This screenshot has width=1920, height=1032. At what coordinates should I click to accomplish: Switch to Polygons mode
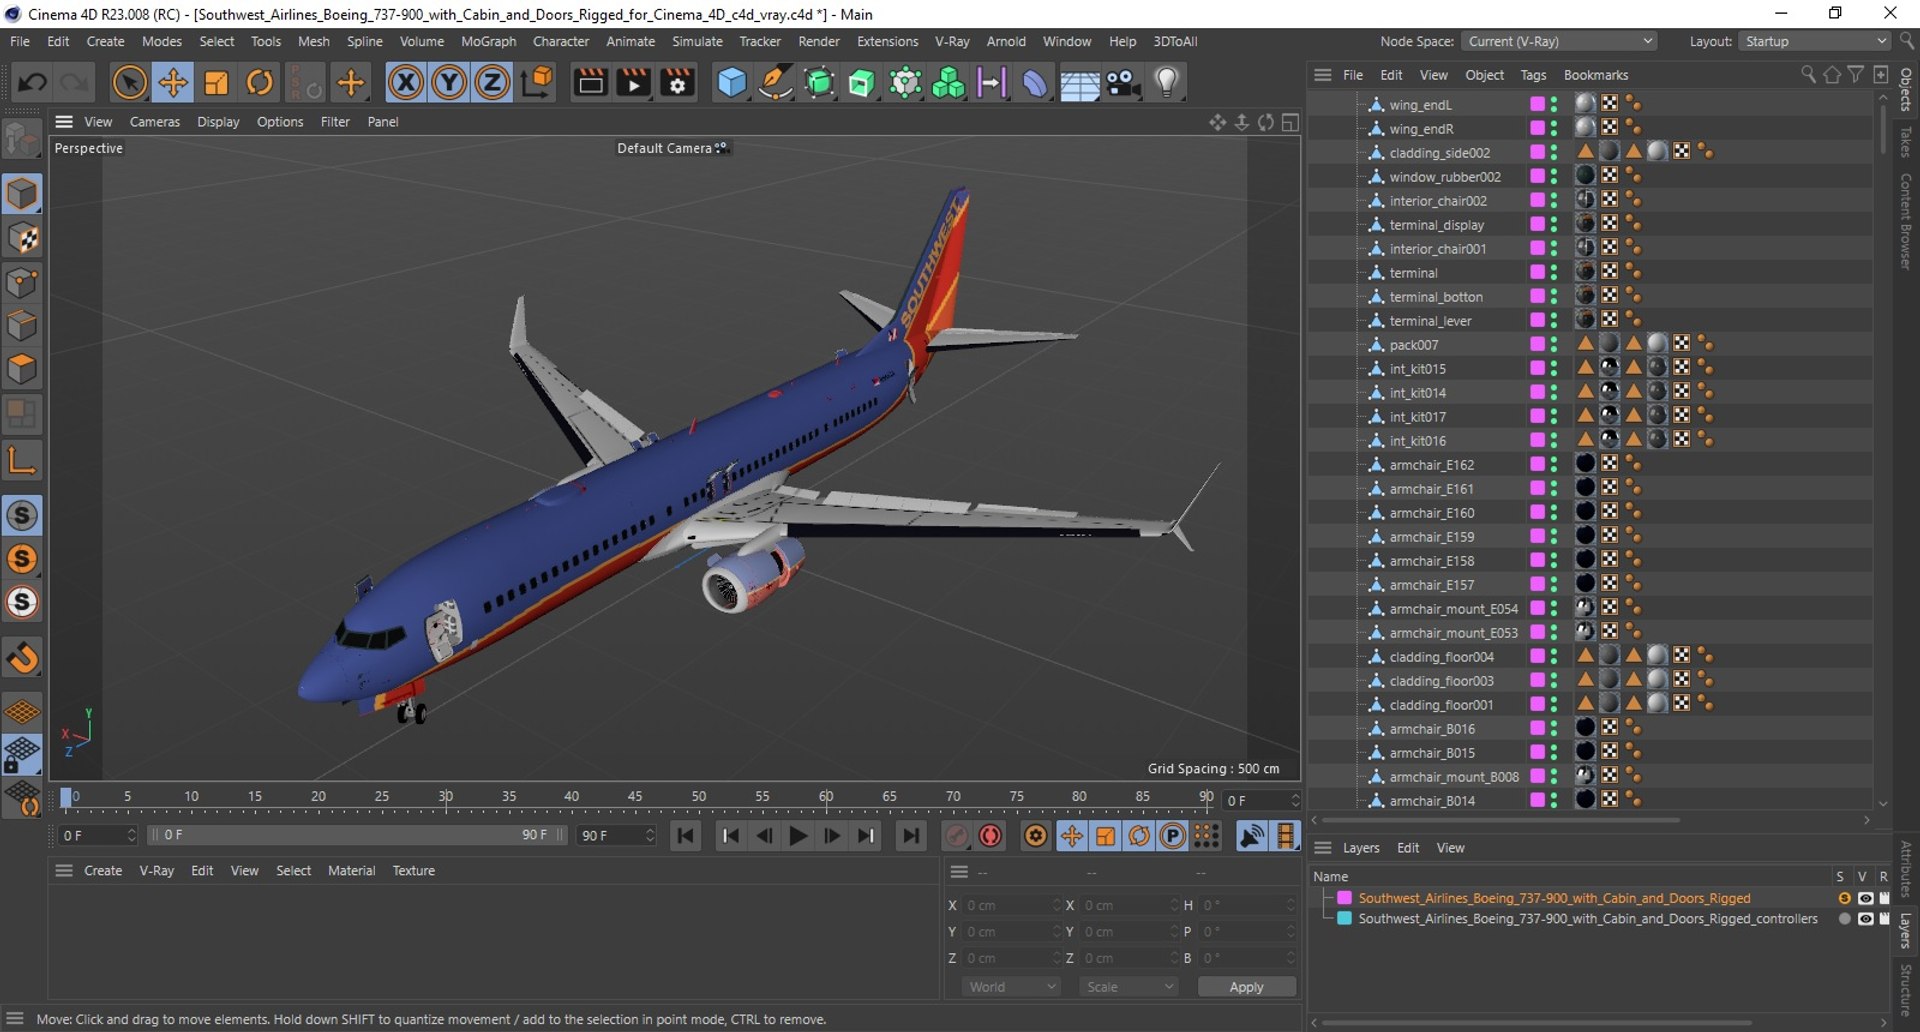pyautogui.click(x=22, y=370)
